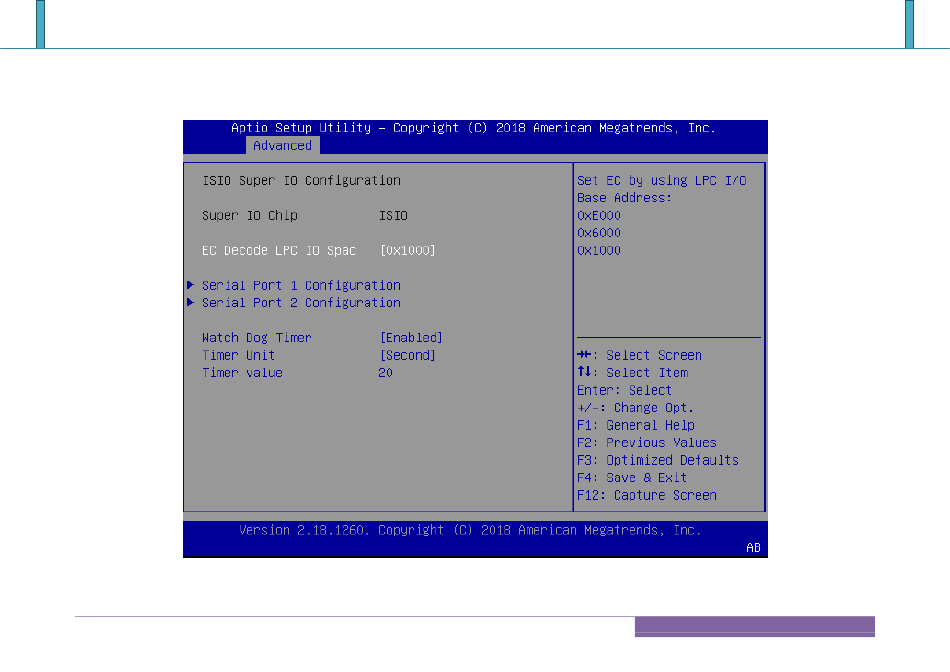Viewport: 950px width, 672px height.
Task: Change the Timer Unit [Second] option
Action: pyautogui.click(x=407, y=355)
